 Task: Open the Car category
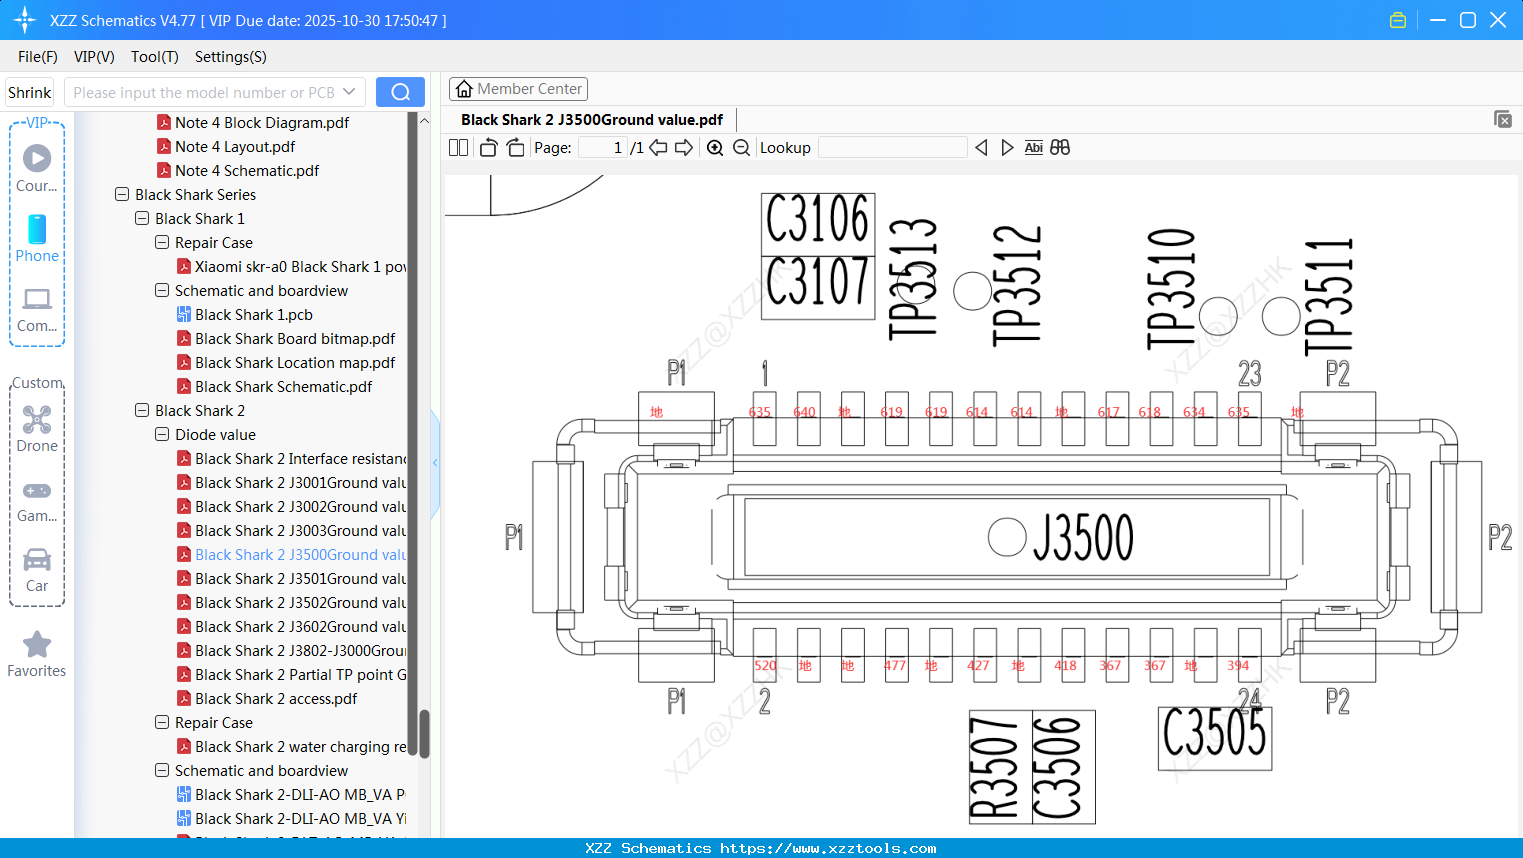(37, 570)
